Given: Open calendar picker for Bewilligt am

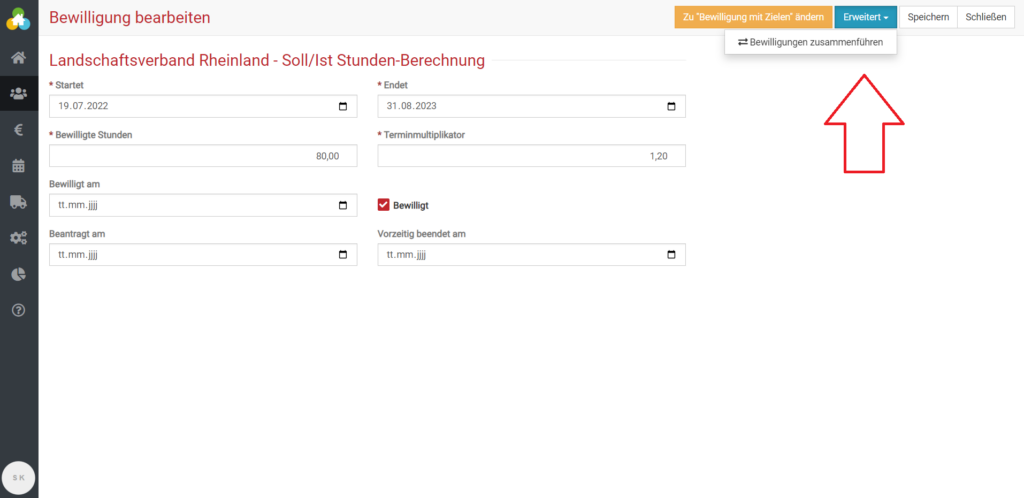Looking at the screenshot, I should tap(343, 205).
